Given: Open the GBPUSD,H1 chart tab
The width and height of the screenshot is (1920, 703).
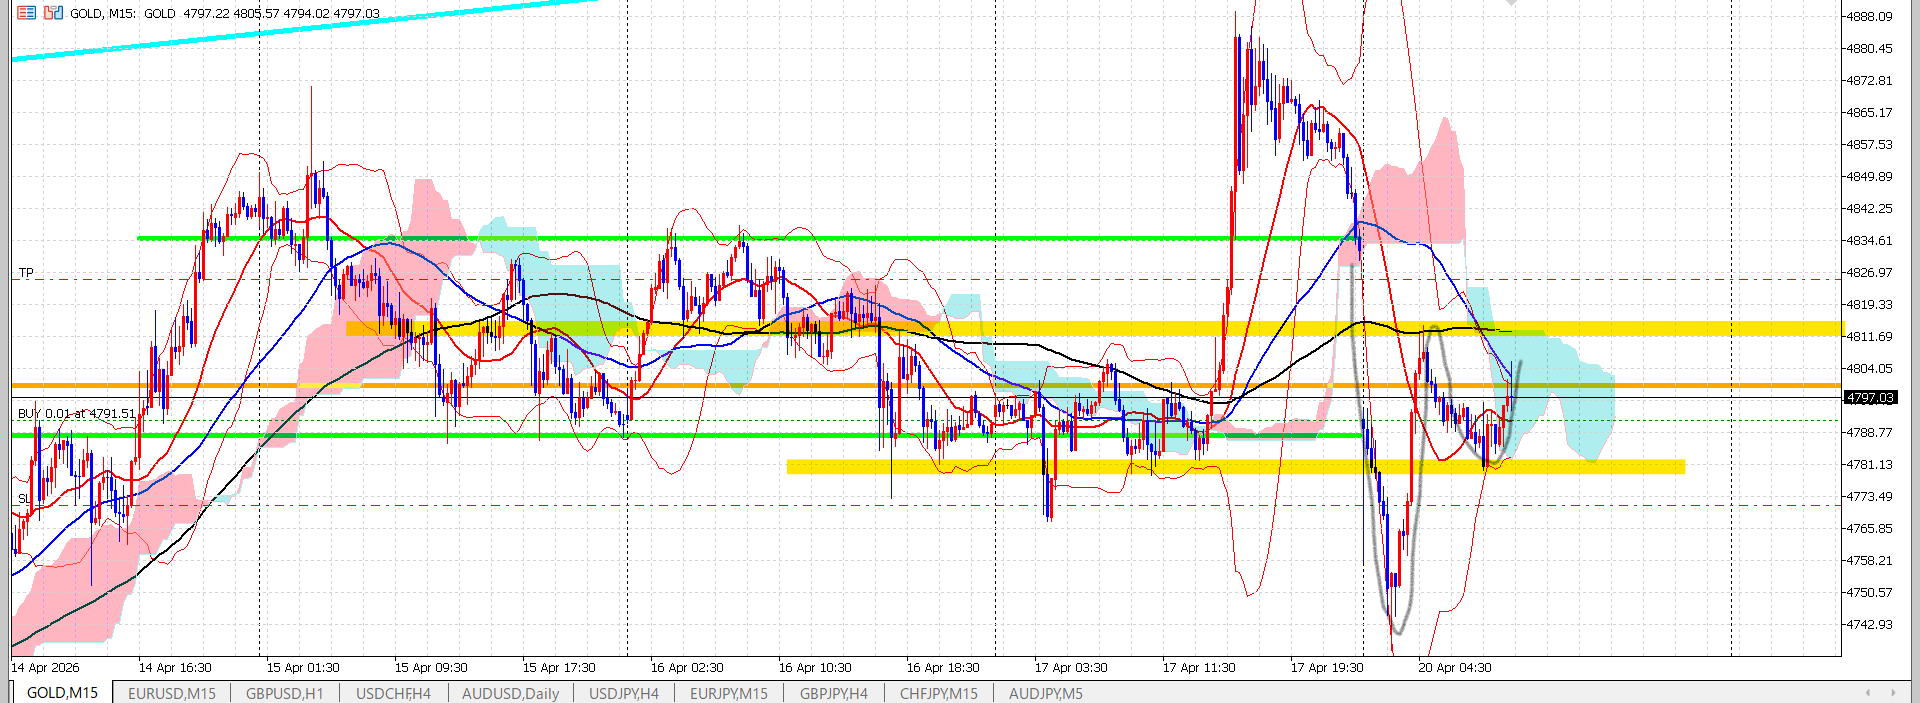Looking at the screenshot, I should (x=284, y=693).
